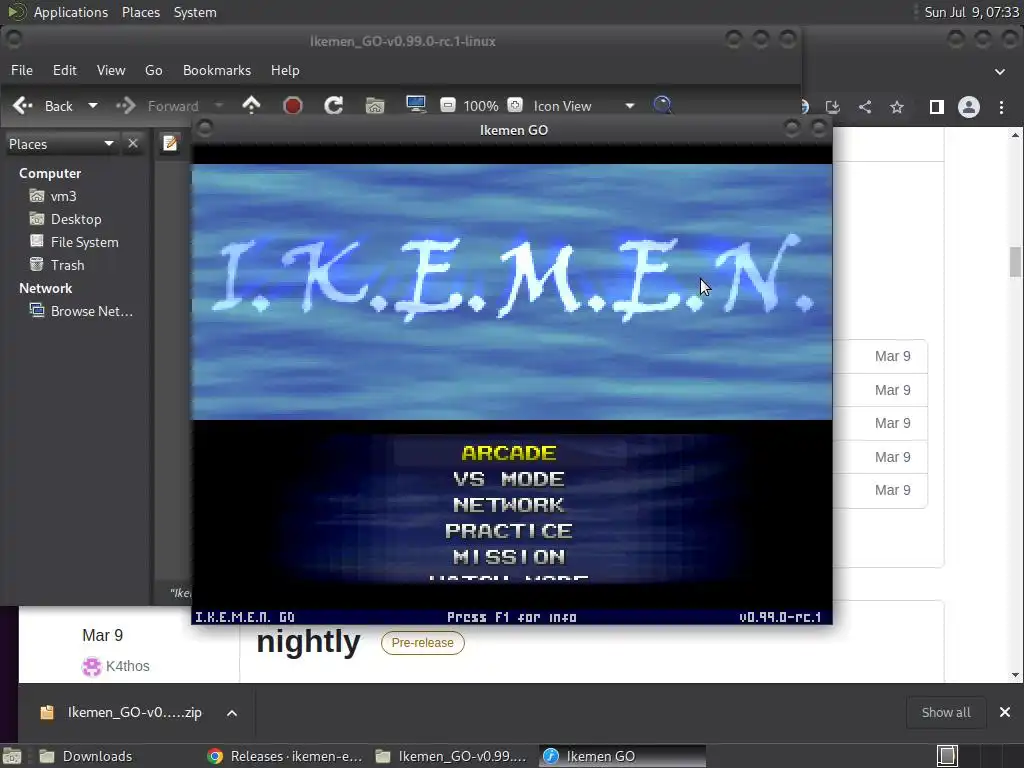Click the Pre-release badge next to nightly
The height and width of the screenshot is (768, 1024).
(x=423, y=643)
